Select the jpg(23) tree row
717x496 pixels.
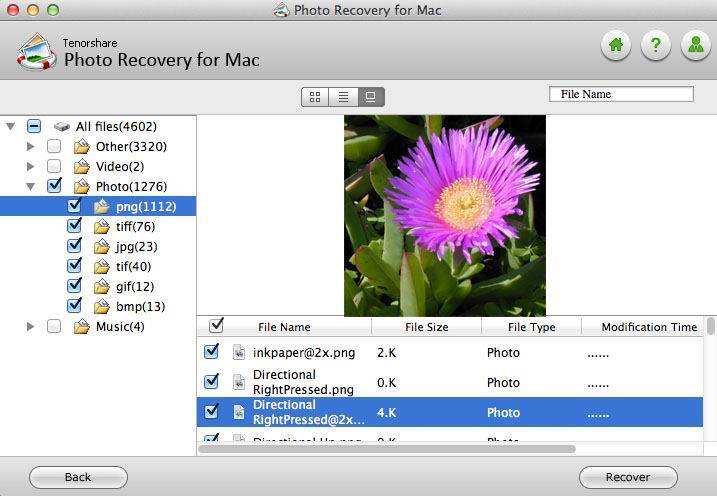[98, 247]
